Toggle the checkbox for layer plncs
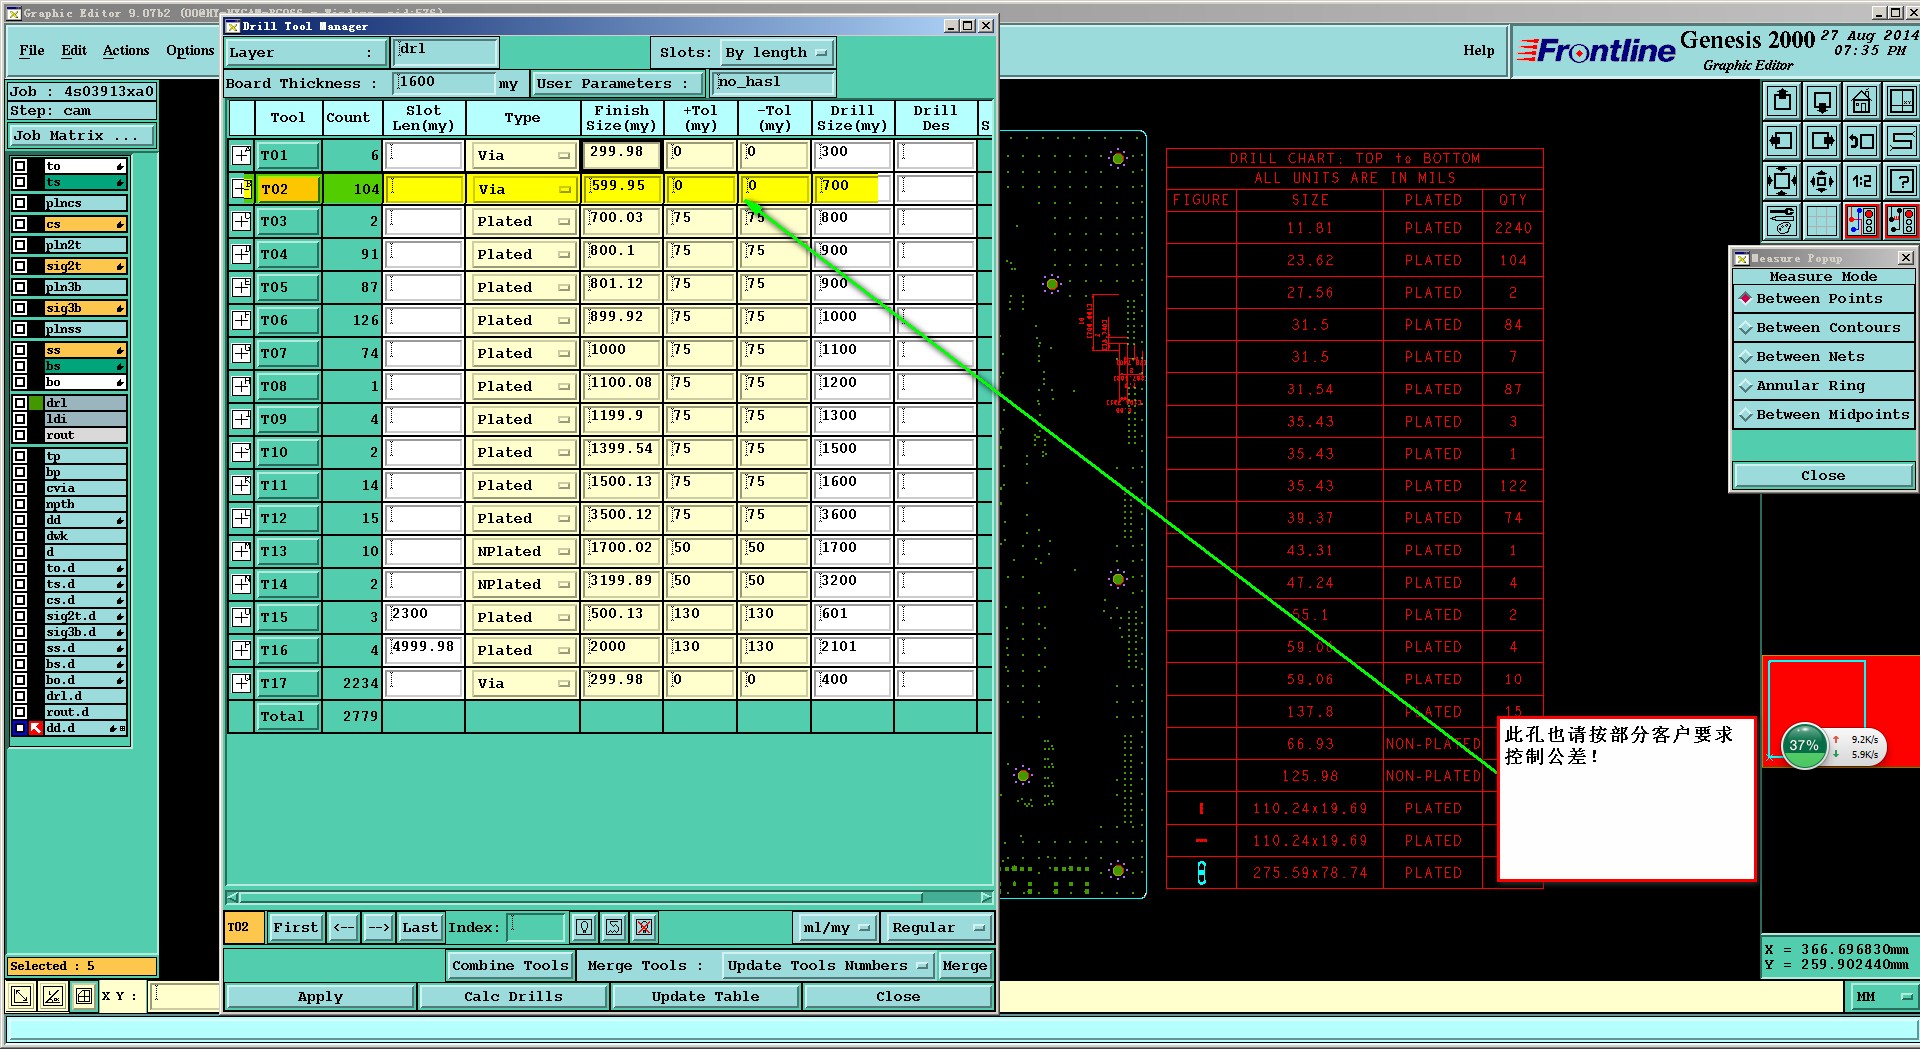 click(19, 203)
